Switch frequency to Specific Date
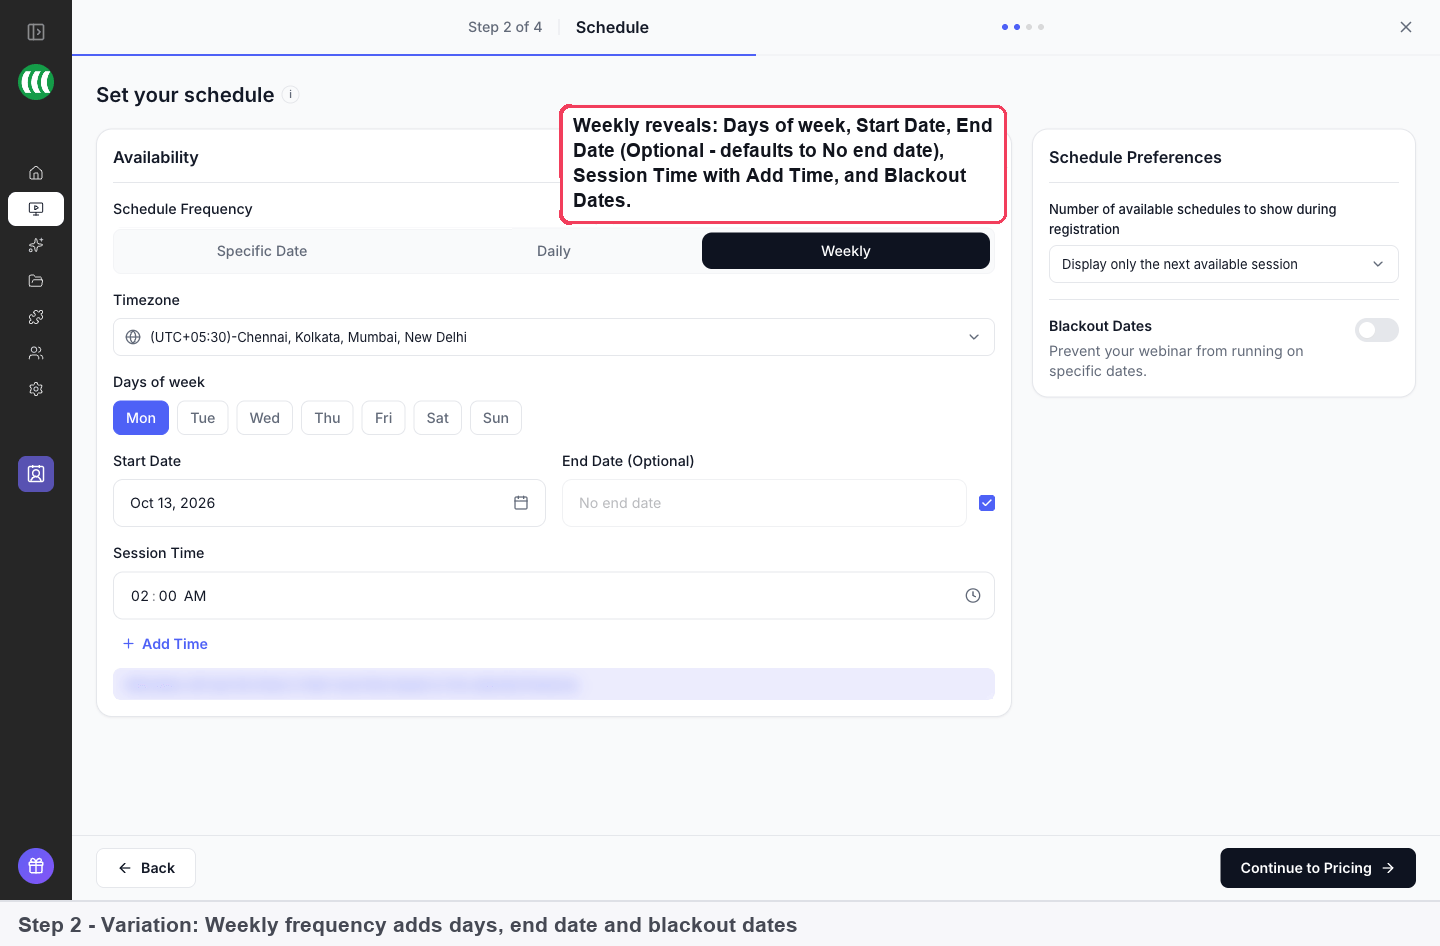 [262, 251]
